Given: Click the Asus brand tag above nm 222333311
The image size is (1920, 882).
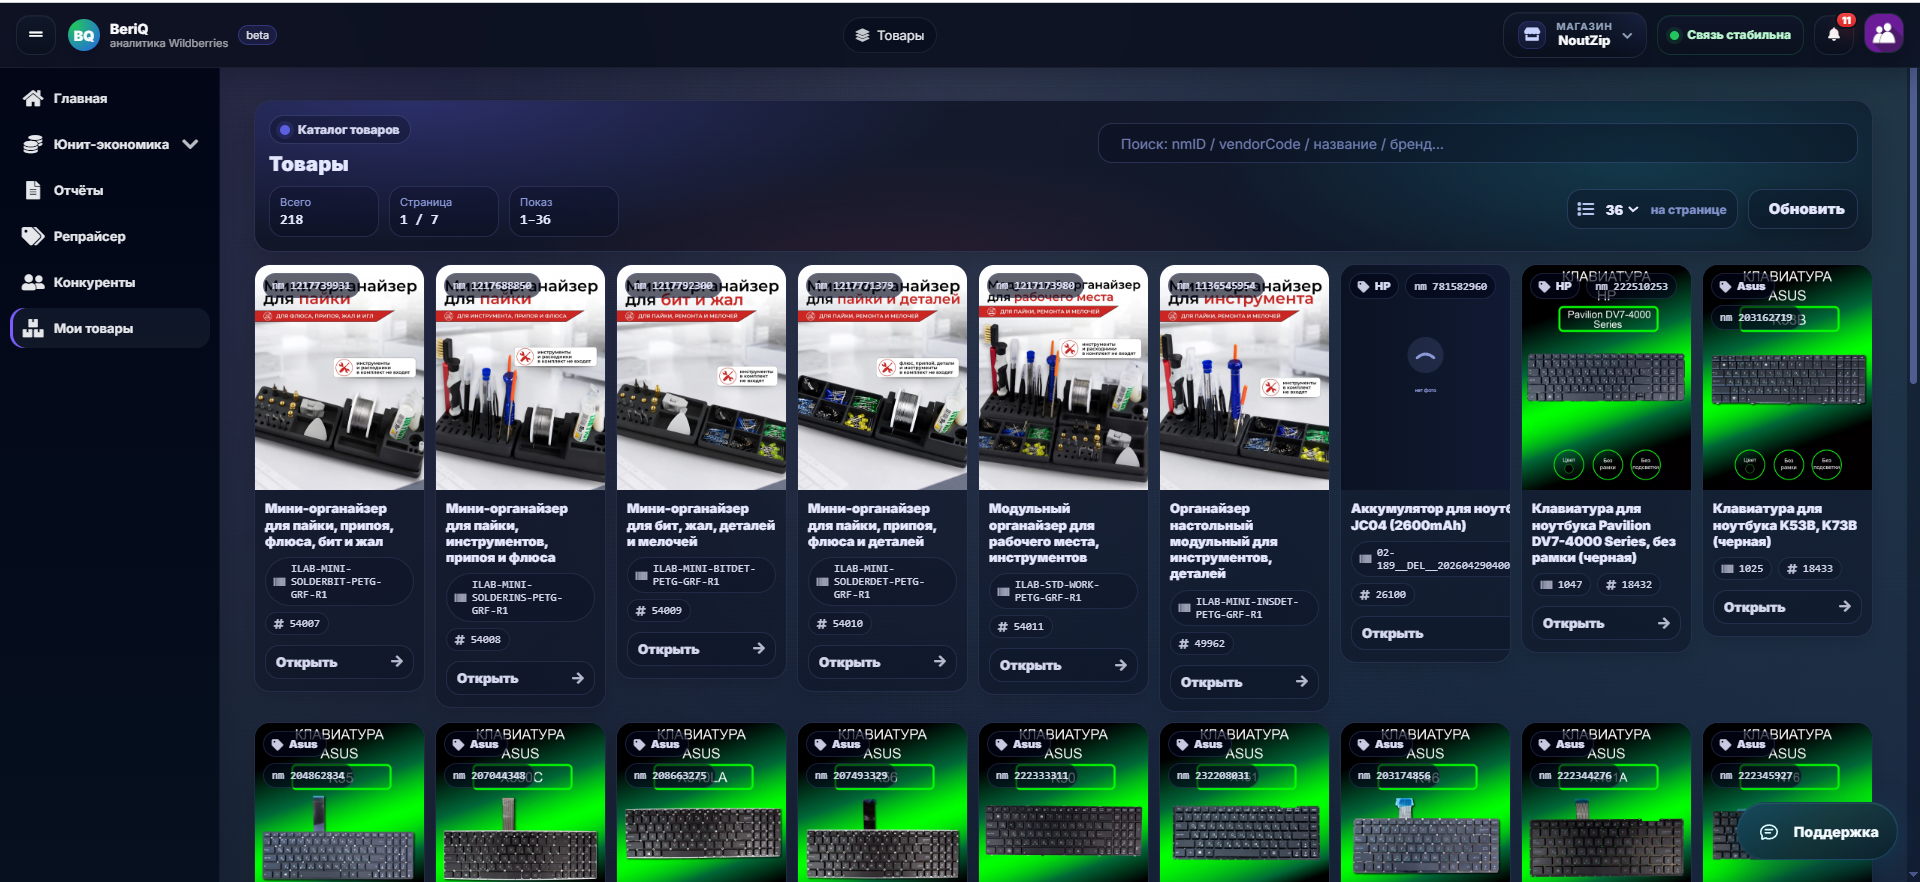Looking at the screenshot, I should [1018, 745].
